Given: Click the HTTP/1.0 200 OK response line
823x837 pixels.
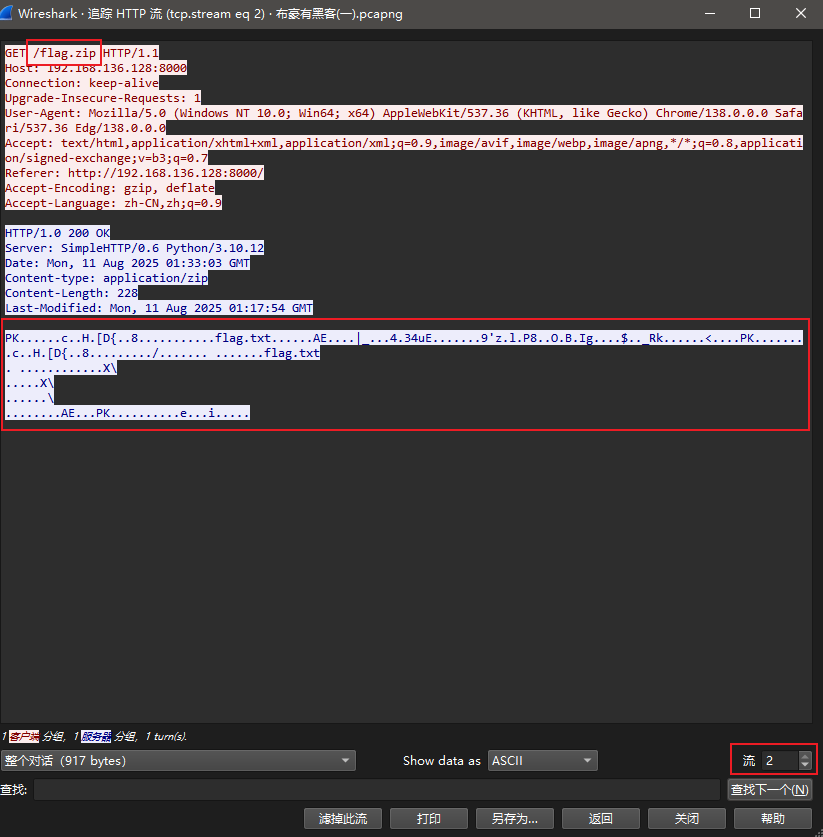Looking at the screenshot, I should 58,233.
